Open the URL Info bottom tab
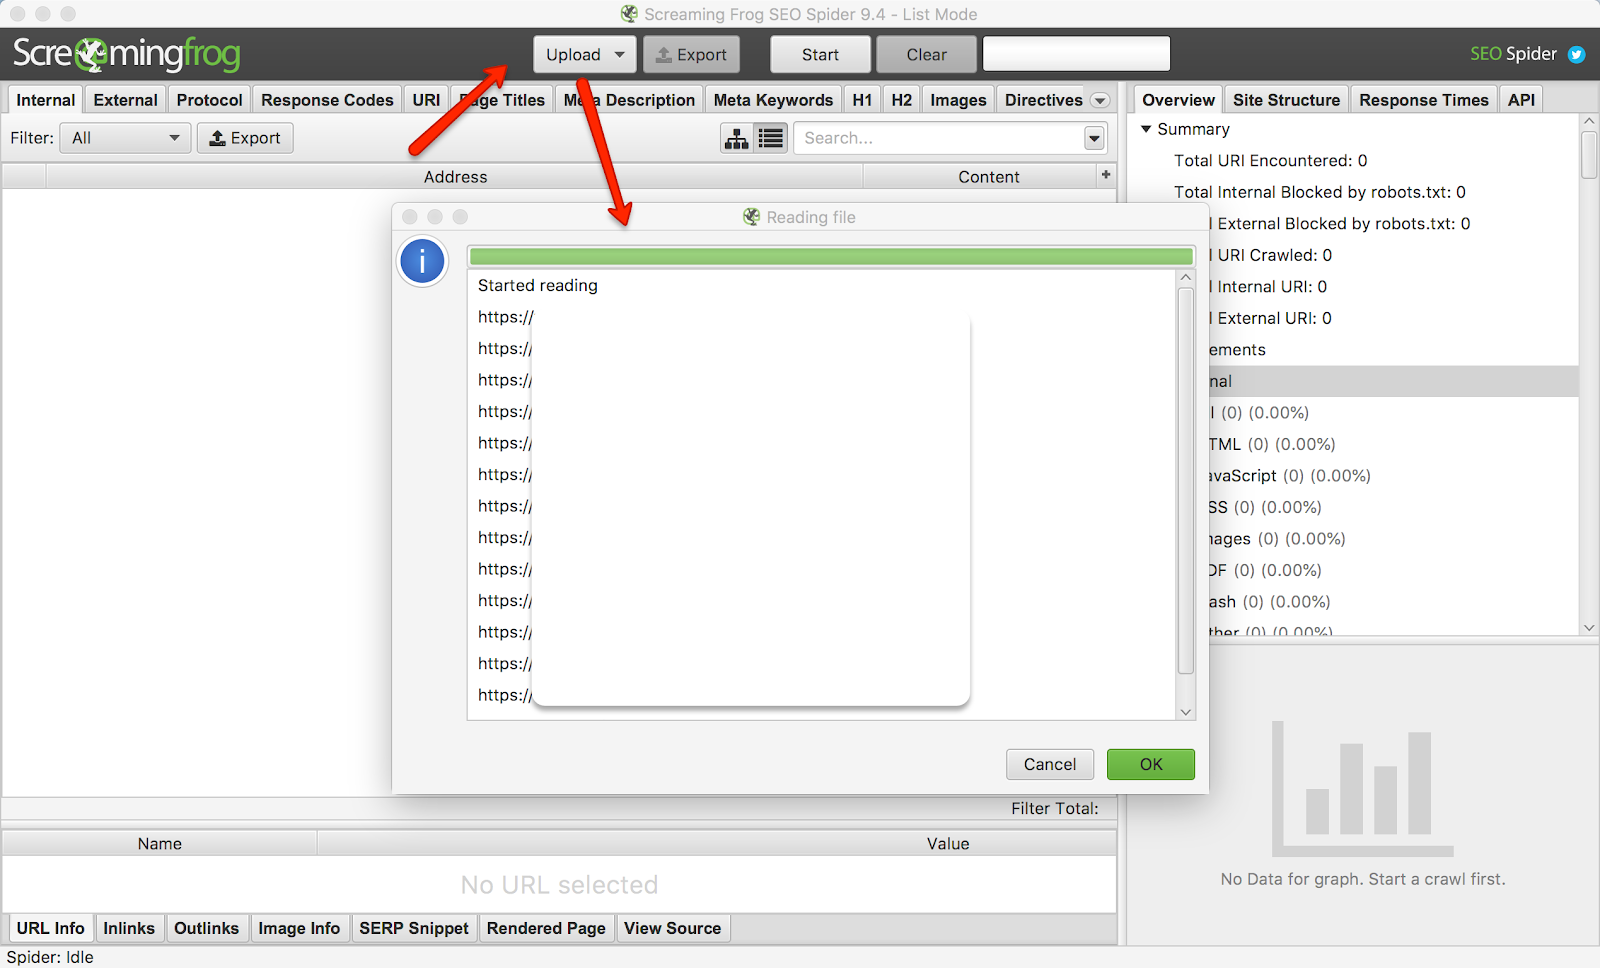 tap(50, 928)
